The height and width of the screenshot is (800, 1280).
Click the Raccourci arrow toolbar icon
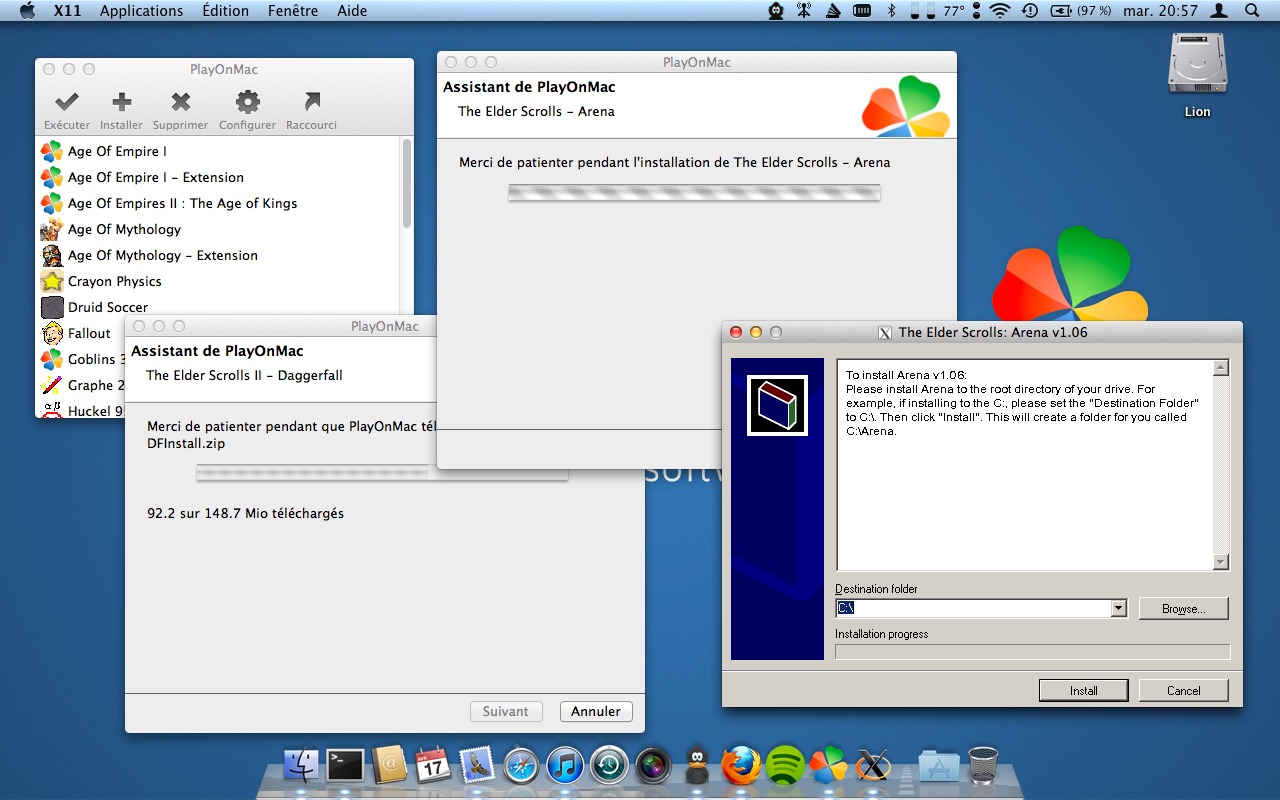click(x=311, y=102)
